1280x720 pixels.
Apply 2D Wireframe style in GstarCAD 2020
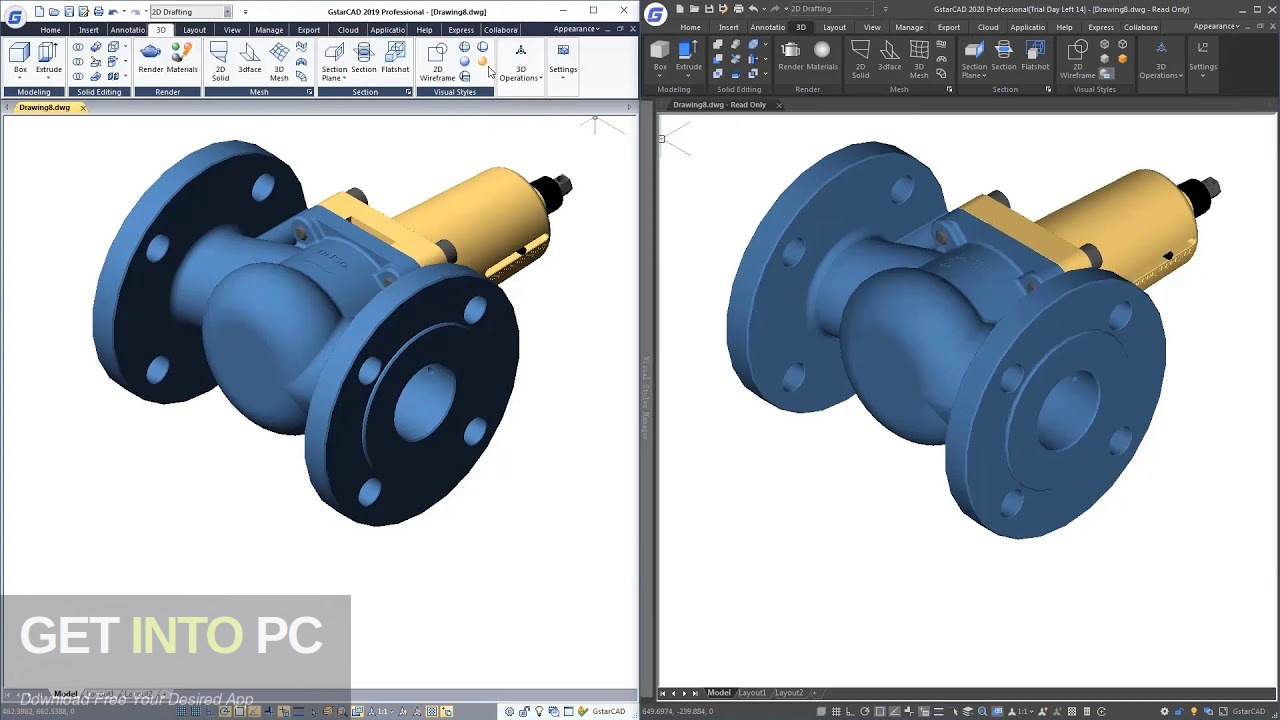[1077, 60]
